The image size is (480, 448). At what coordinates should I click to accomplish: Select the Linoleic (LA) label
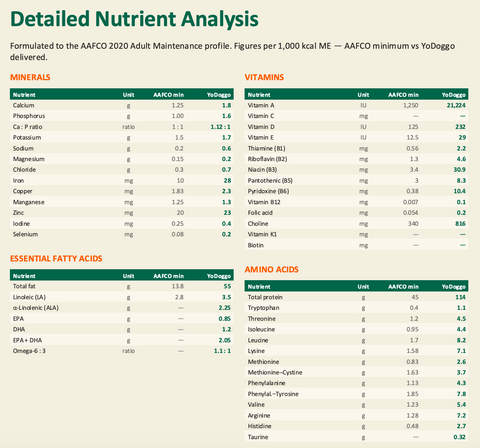(29, 297)
